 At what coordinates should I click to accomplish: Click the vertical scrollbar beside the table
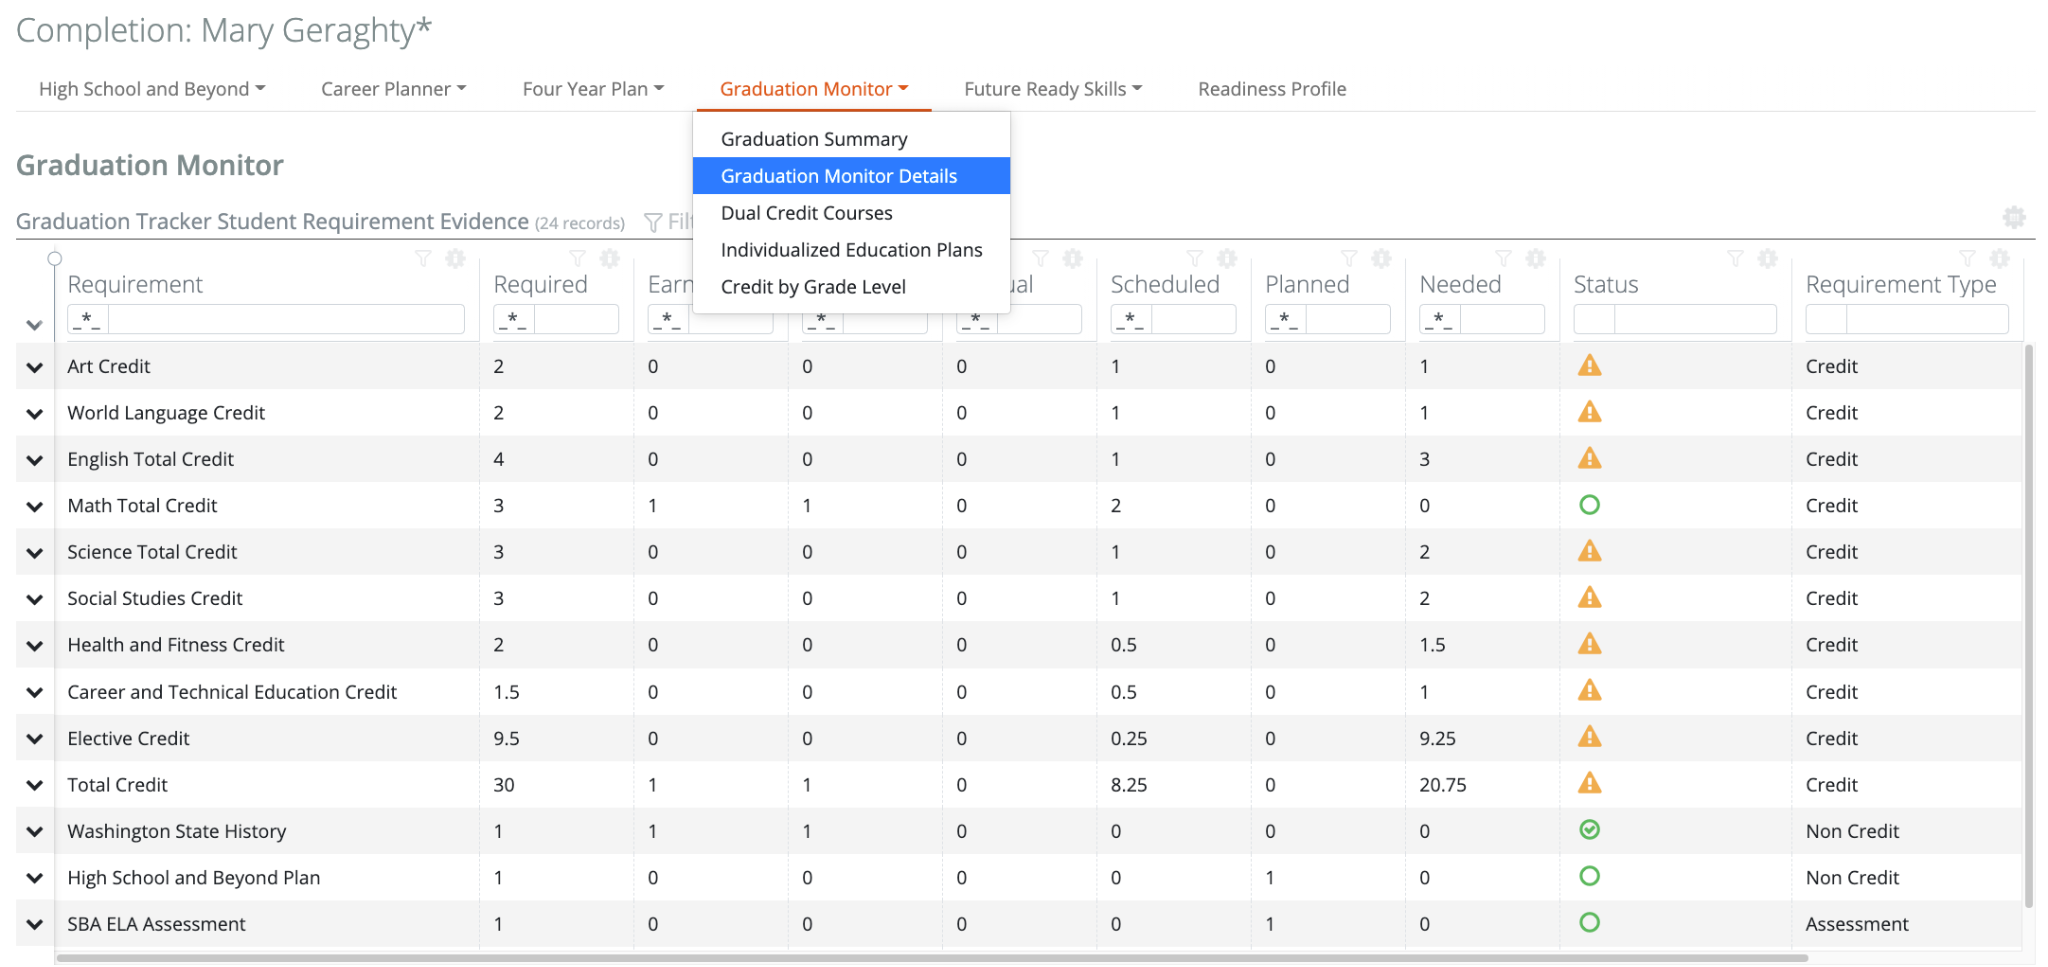click(x=2029, y=626)
